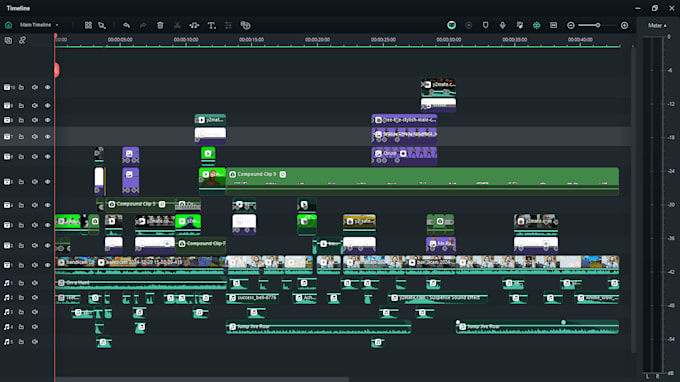Zoom out the timeline with minus button
Image resolution: width=680 pixels, height=382 pixels.
[571, 26]
